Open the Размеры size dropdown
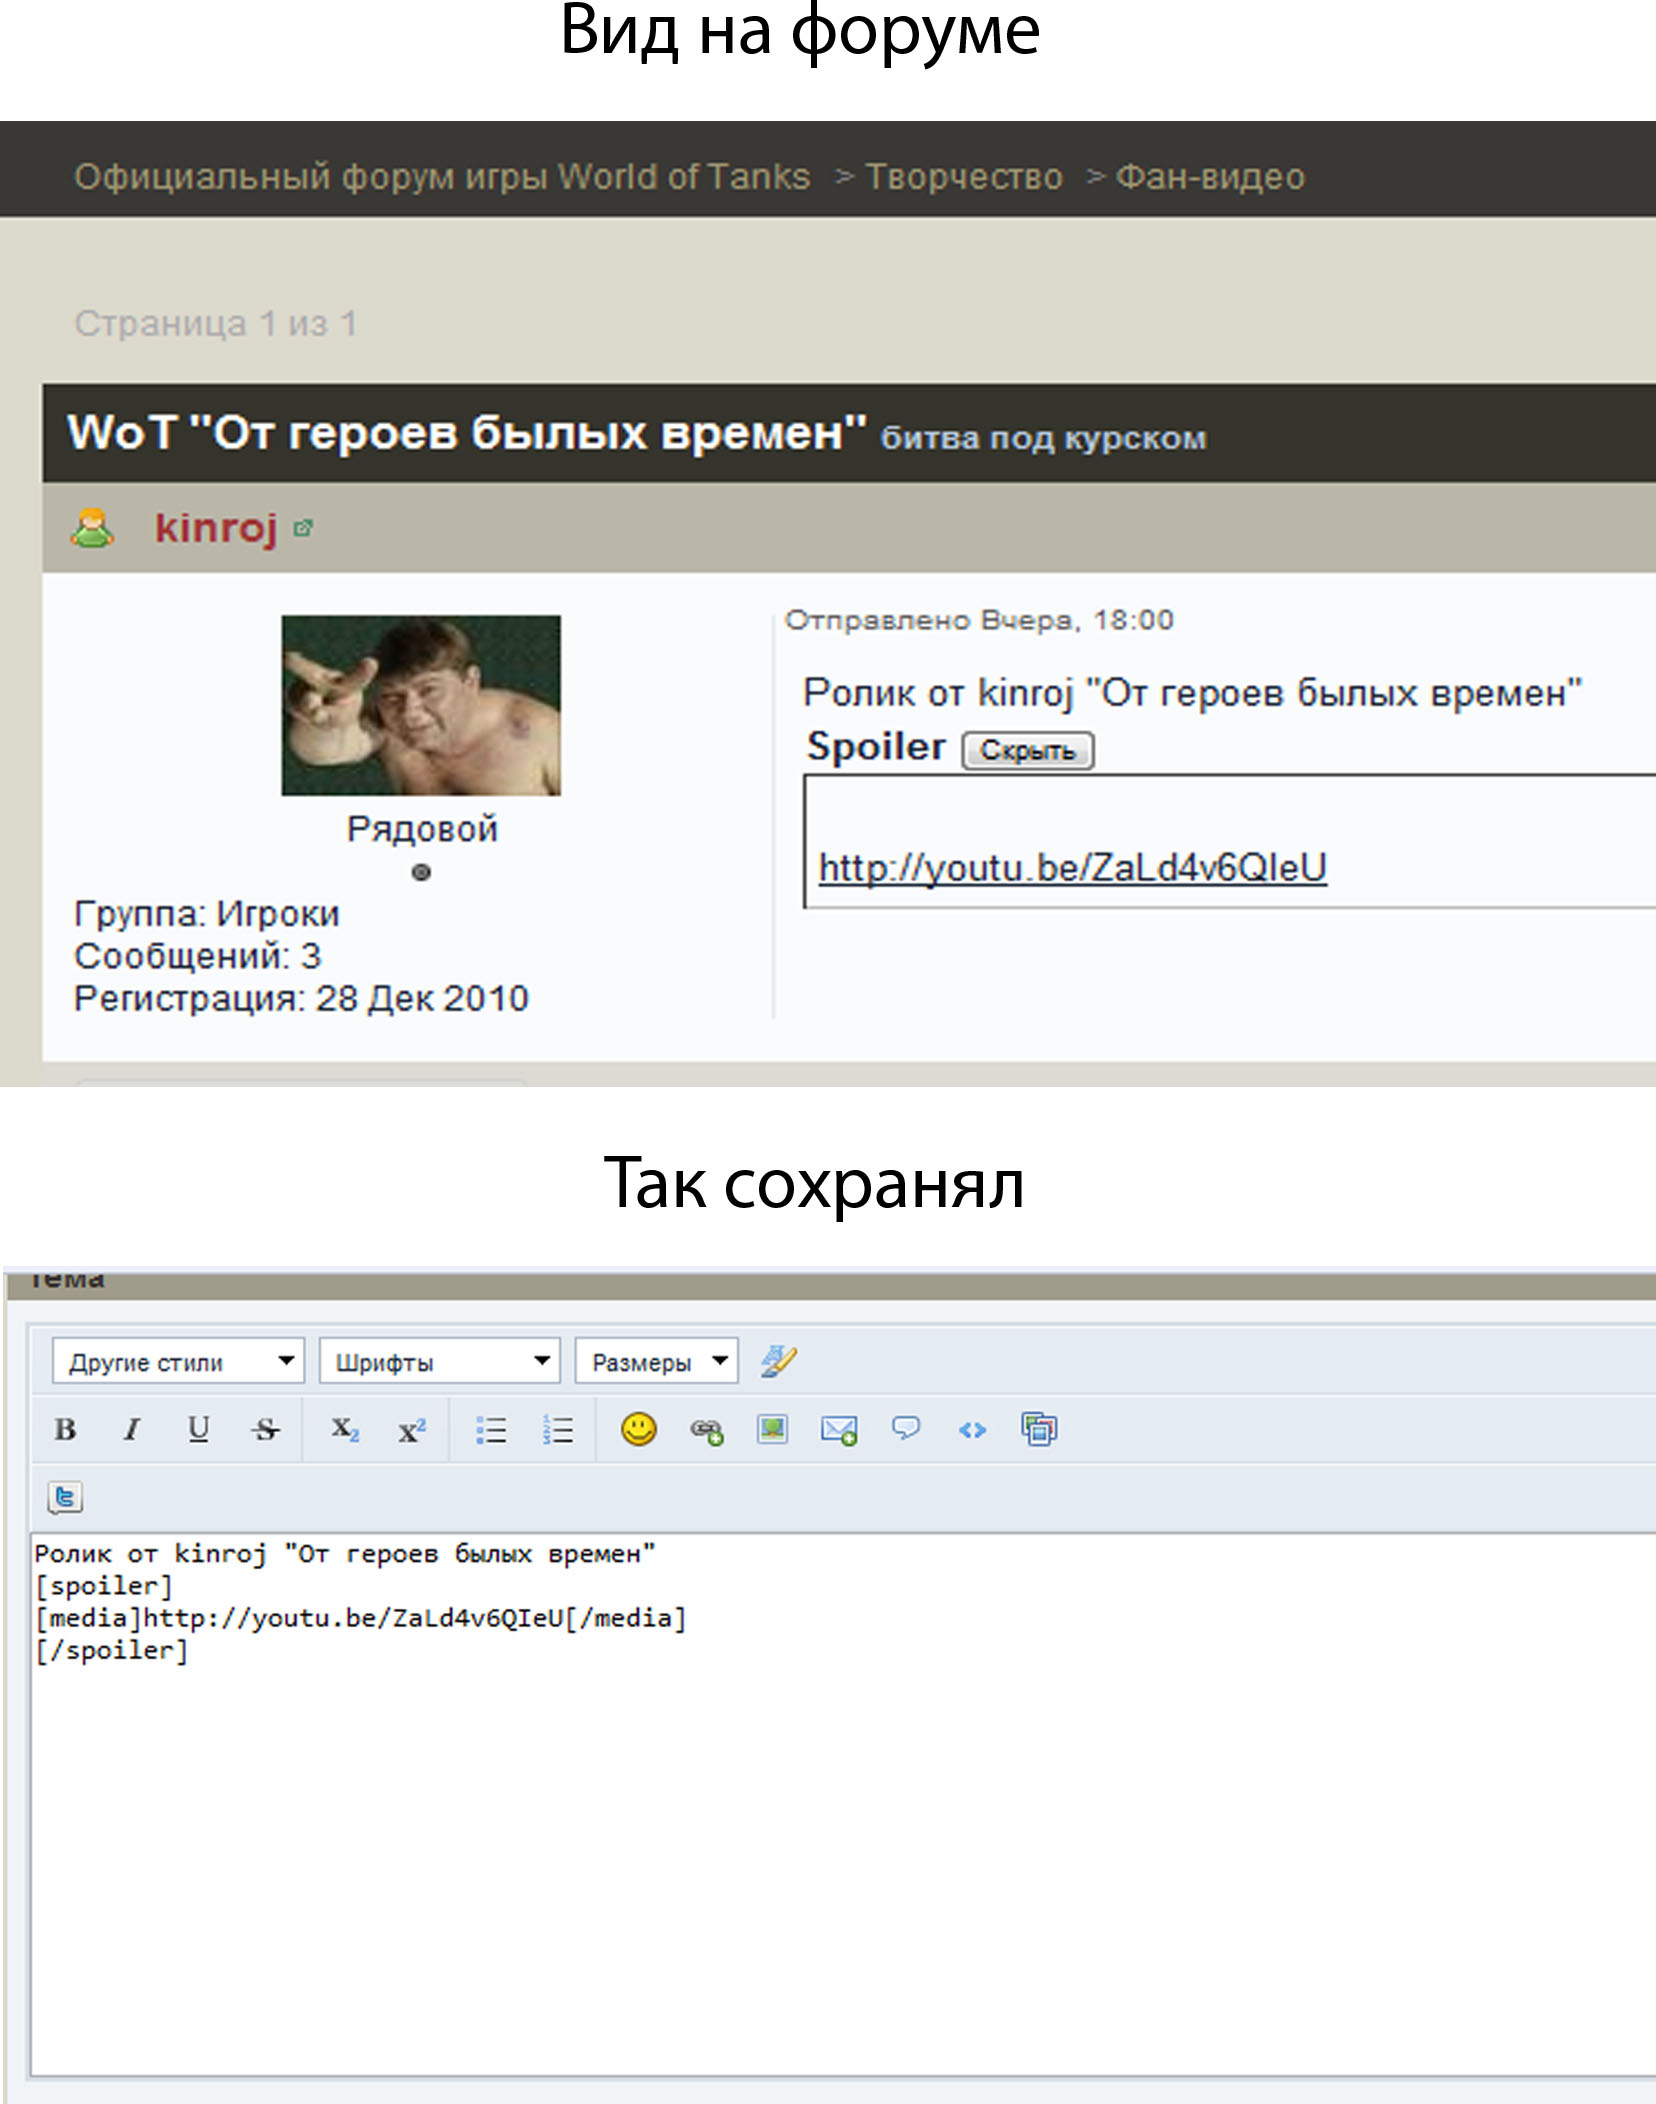Image resolution: width=1656 pixels, height=2104 pixels. coord(656,1361)
